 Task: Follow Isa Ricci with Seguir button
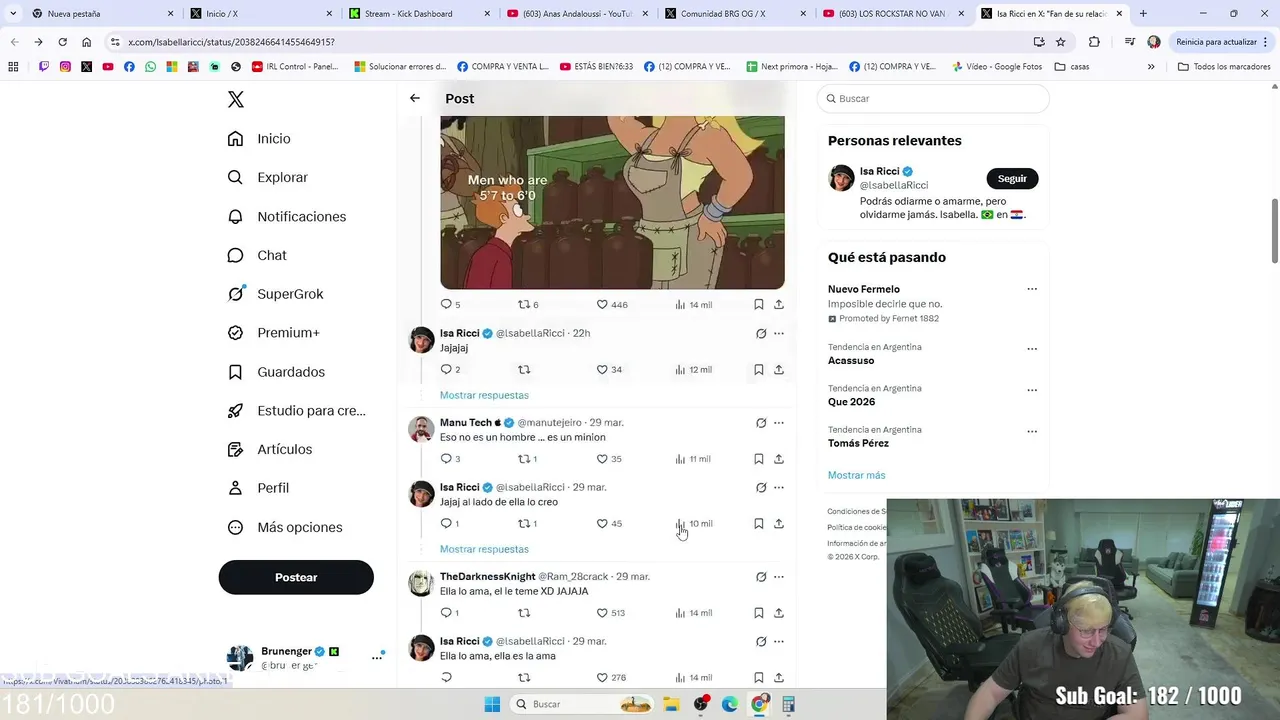[1012, 179]
